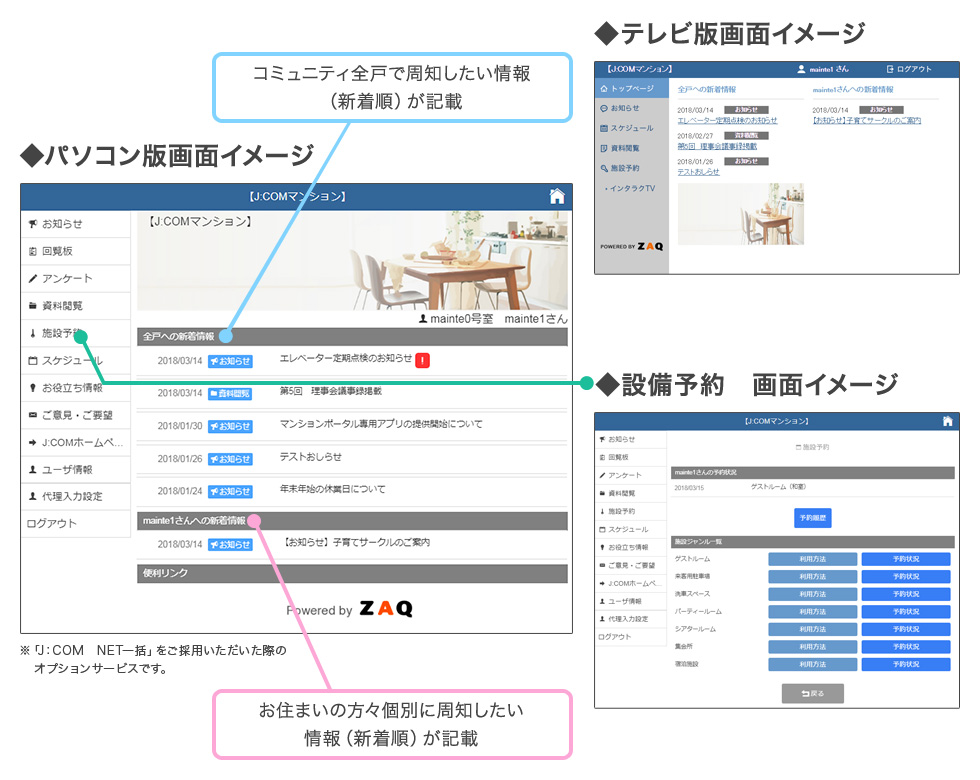Click the home icon in PC version header
This screenshot has height=780, width=980.
[556, 196]
